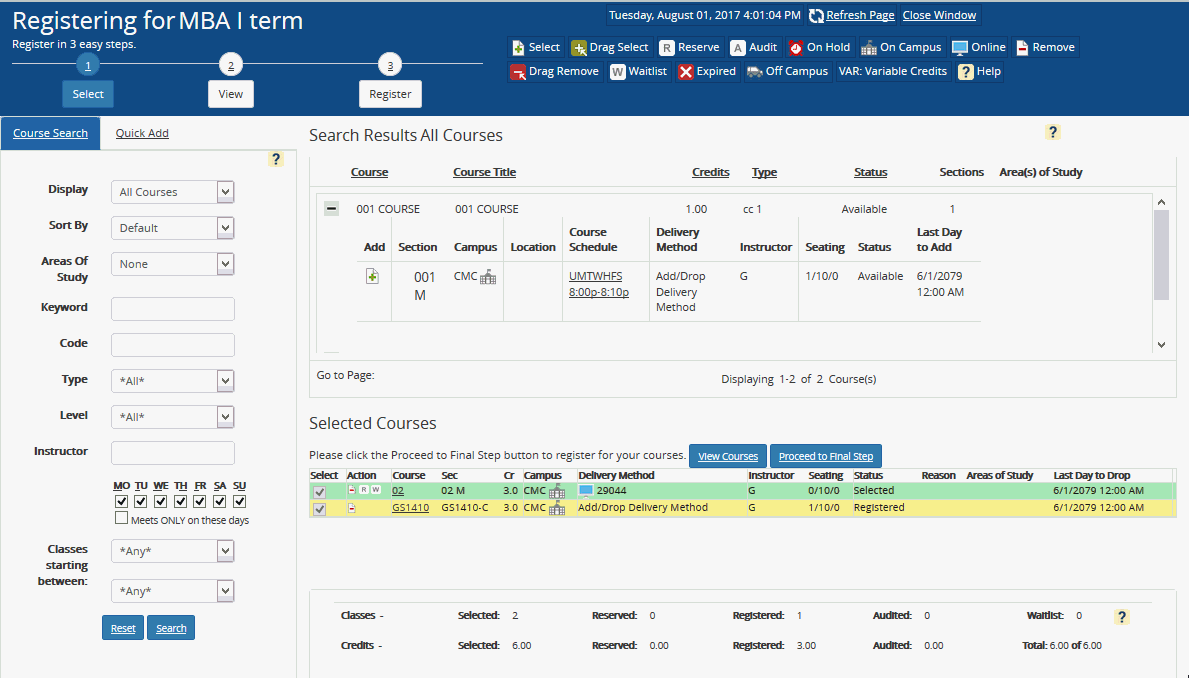Uncheck the MO day checkbox
The width and height of the screenshot is (1189, 678).
[x=121, y=501]
